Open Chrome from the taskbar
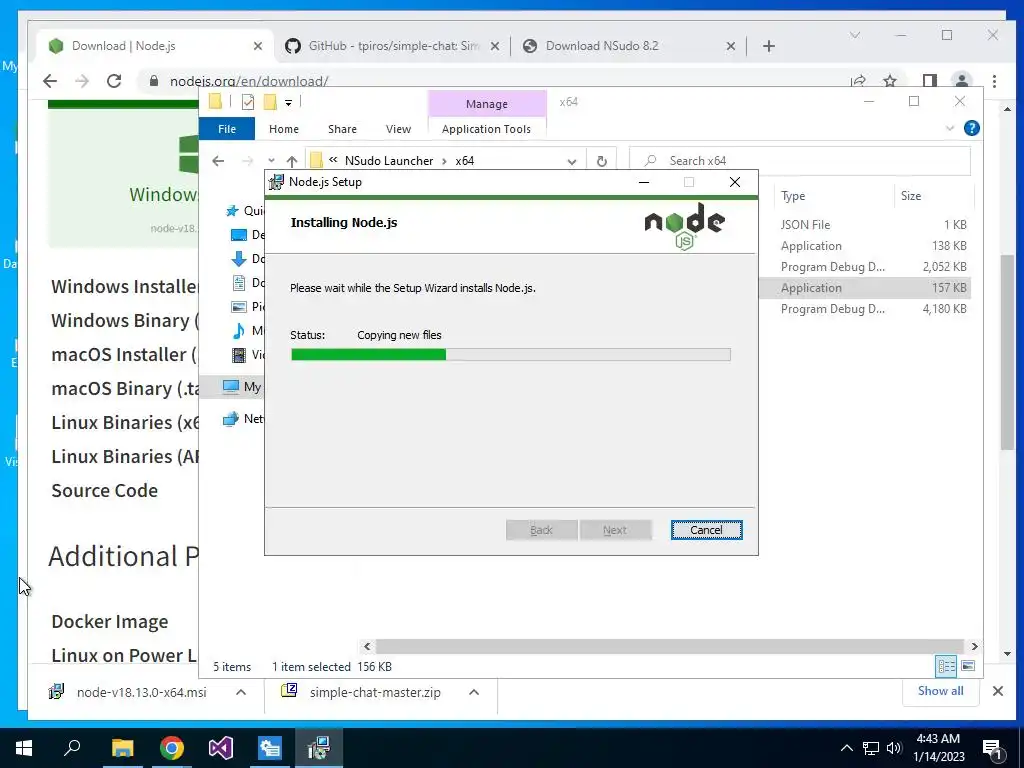1024x768 pixels. pos(172,748)
